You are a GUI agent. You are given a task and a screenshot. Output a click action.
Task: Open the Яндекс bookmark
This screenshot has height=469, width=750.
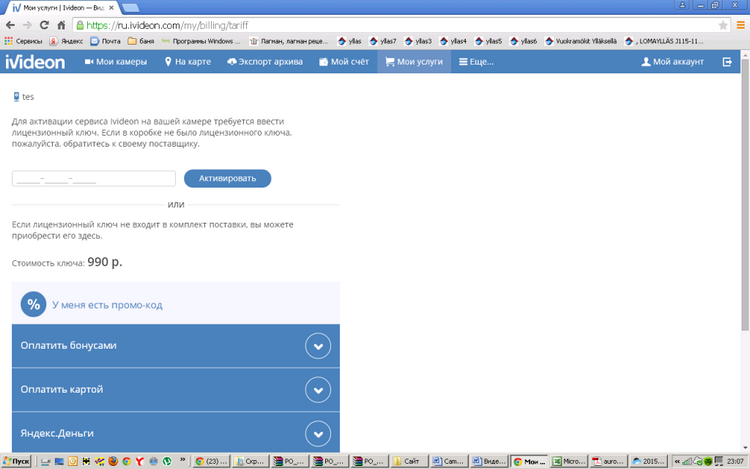(66, 41)
